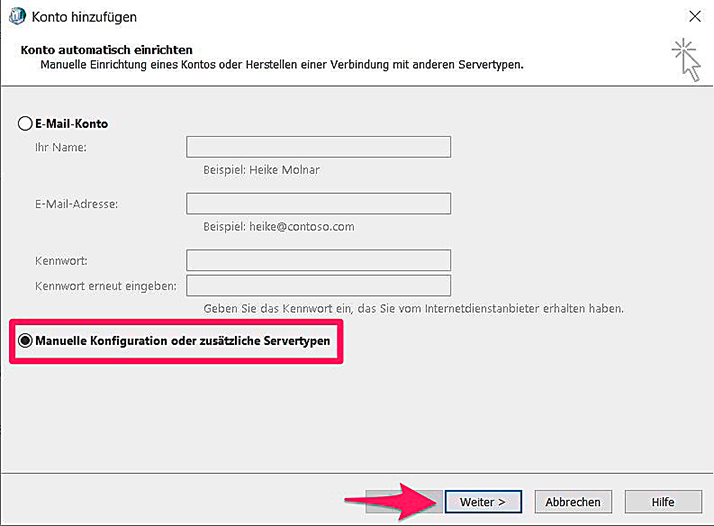Cancel setup via Abbrechen

[573, 502]
